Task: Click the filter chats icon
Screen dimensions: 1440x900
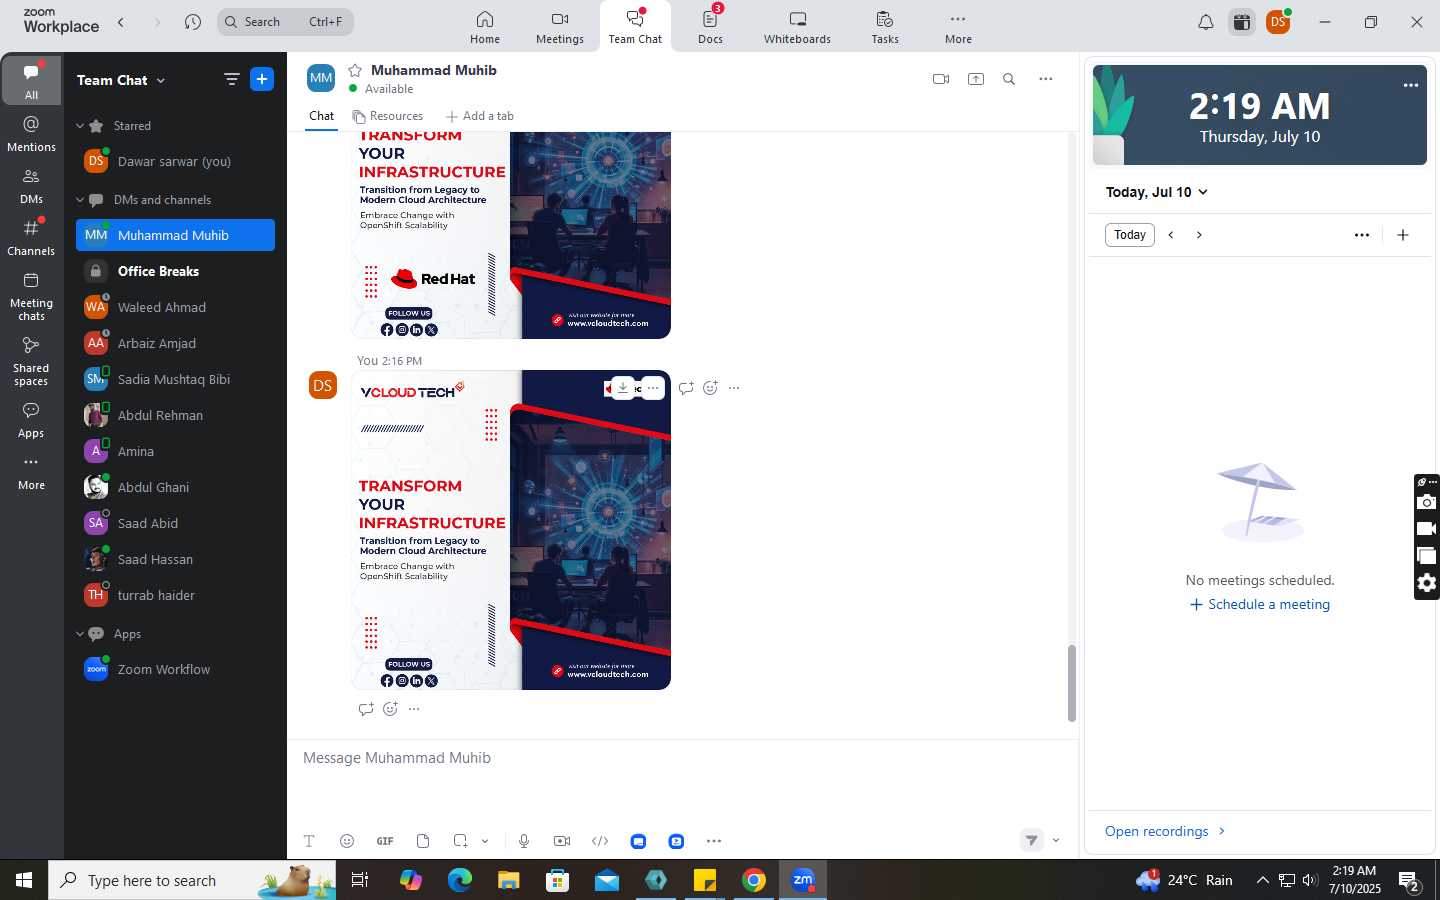Action: click(231, 79)
